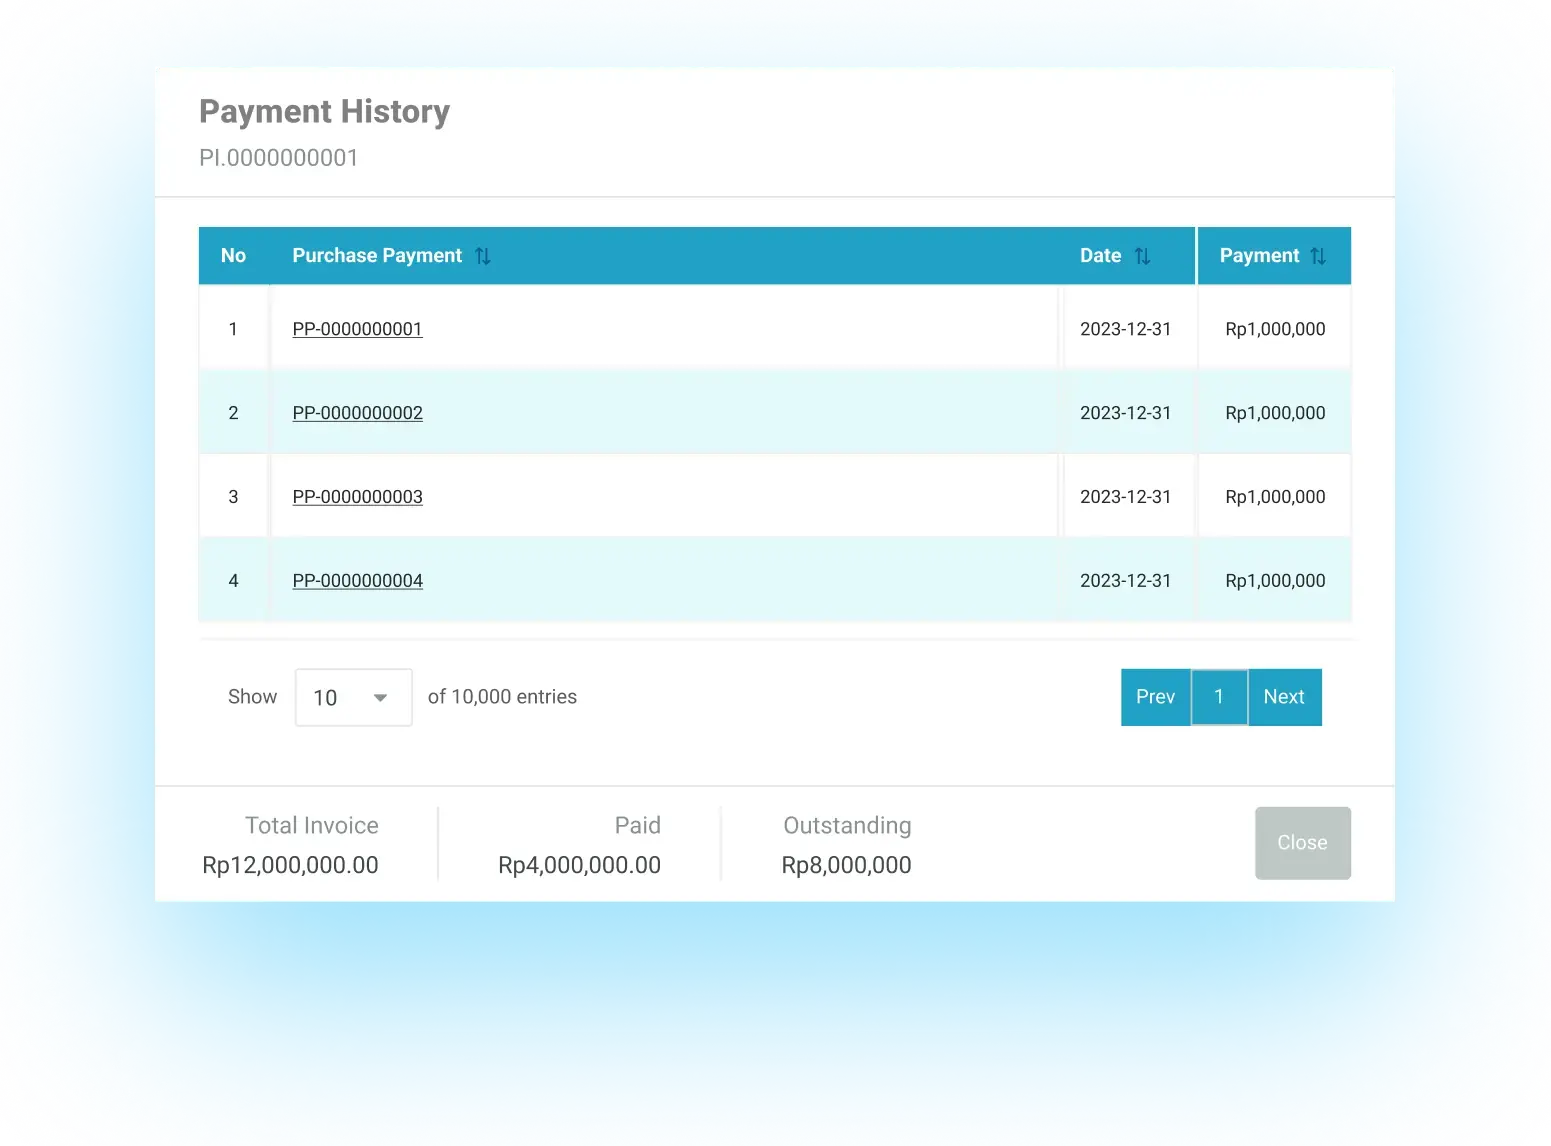The image size is (1551, 1146).
Task: View purchase payment PP-0000000004
Action: pos(357,581)
